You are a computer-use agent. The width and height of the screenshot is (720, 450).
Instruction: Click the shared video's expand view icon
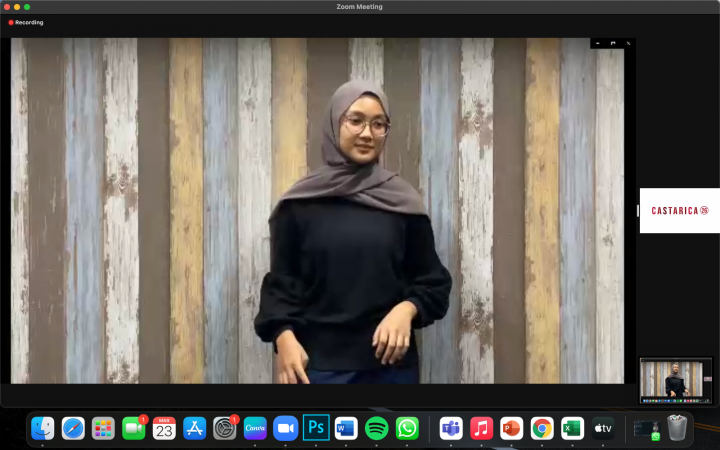pyautogui.click(x=612, y=43)
